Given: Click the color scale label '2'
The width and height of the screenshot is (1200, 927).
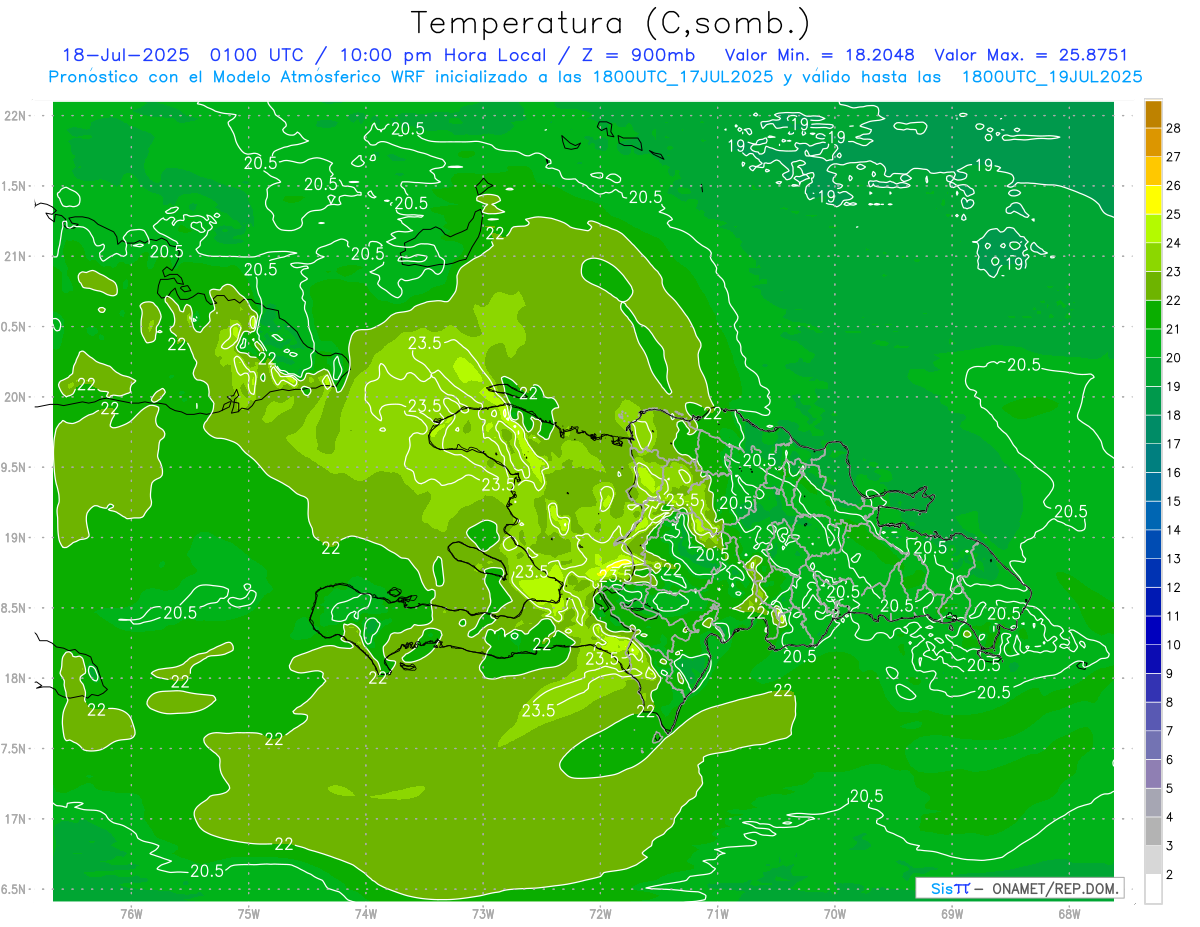Looking at the screenshot, I should pos(1170,875).
